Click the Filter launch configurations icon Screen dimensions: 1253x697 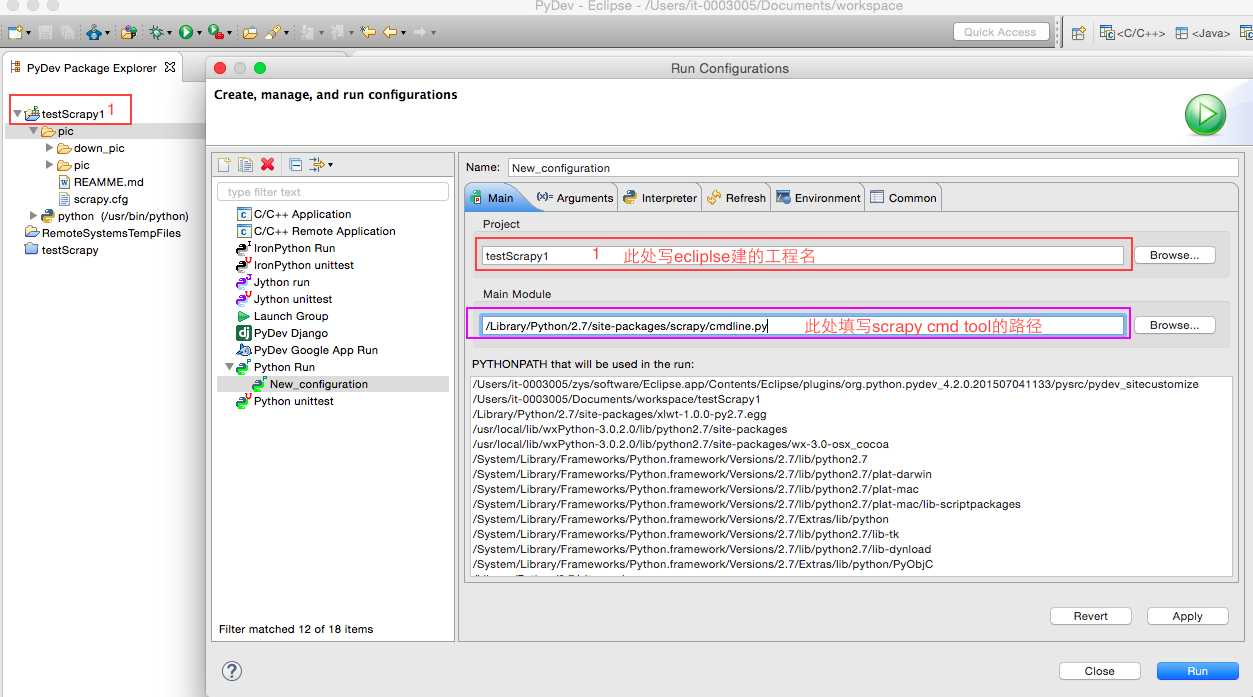tap(317, 164)
